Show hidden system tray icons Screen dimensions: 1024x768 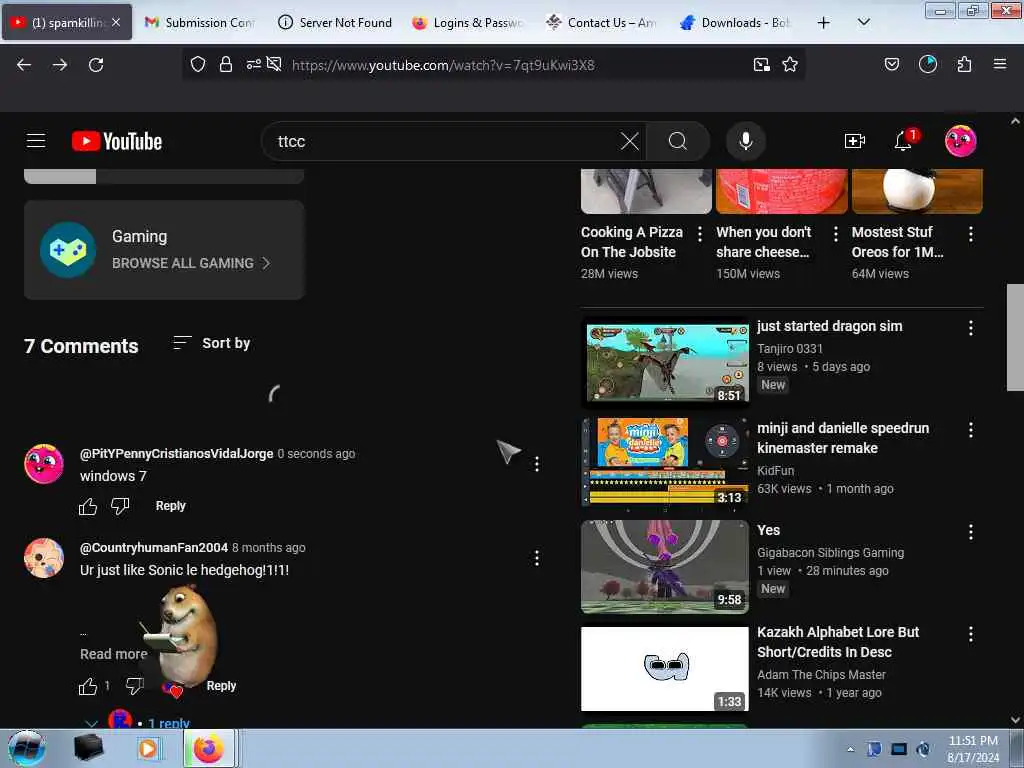(x=850, y=749)
